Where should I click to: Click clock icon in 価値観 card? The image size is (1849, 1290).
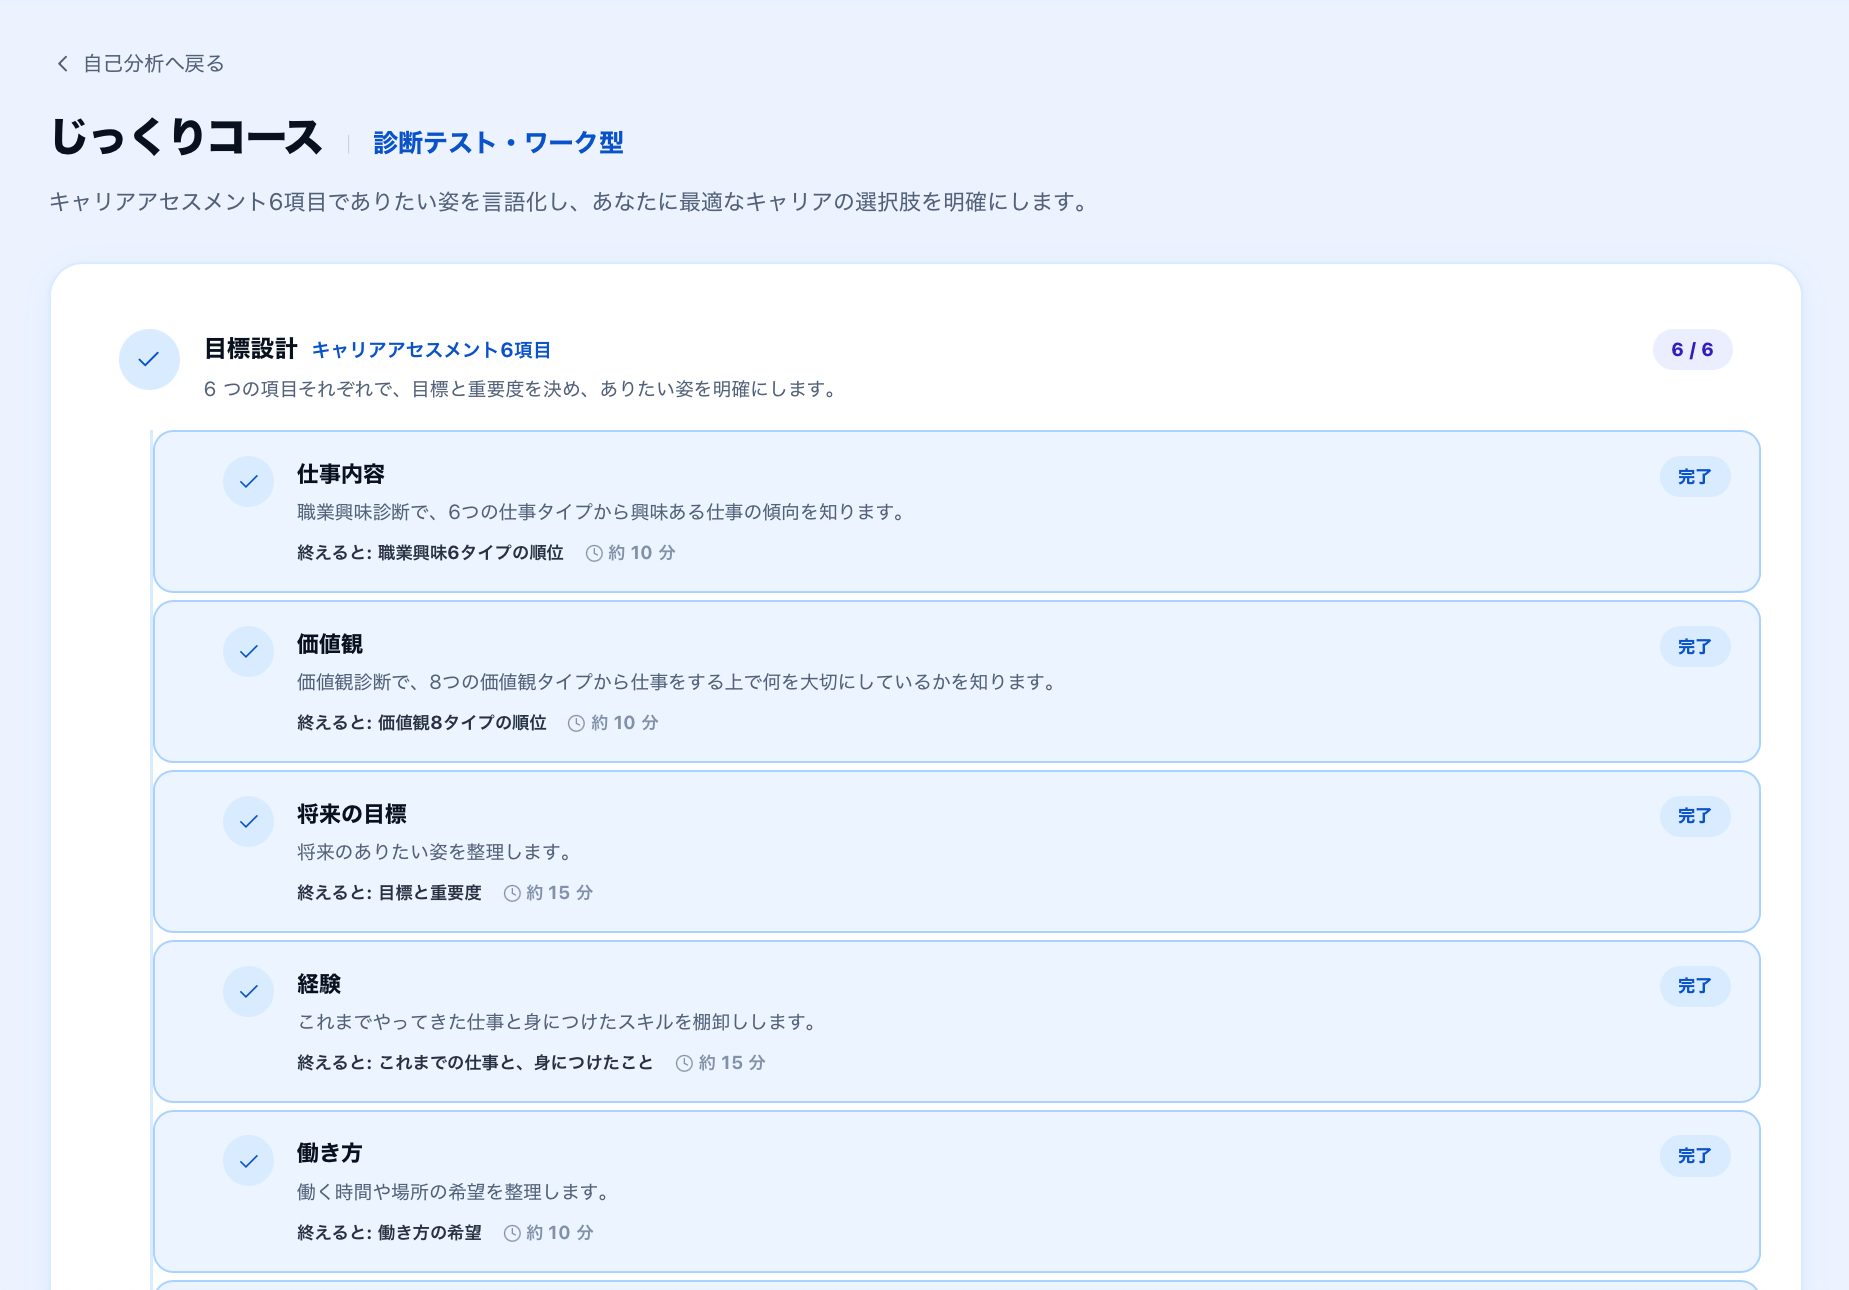click(576, 723)
